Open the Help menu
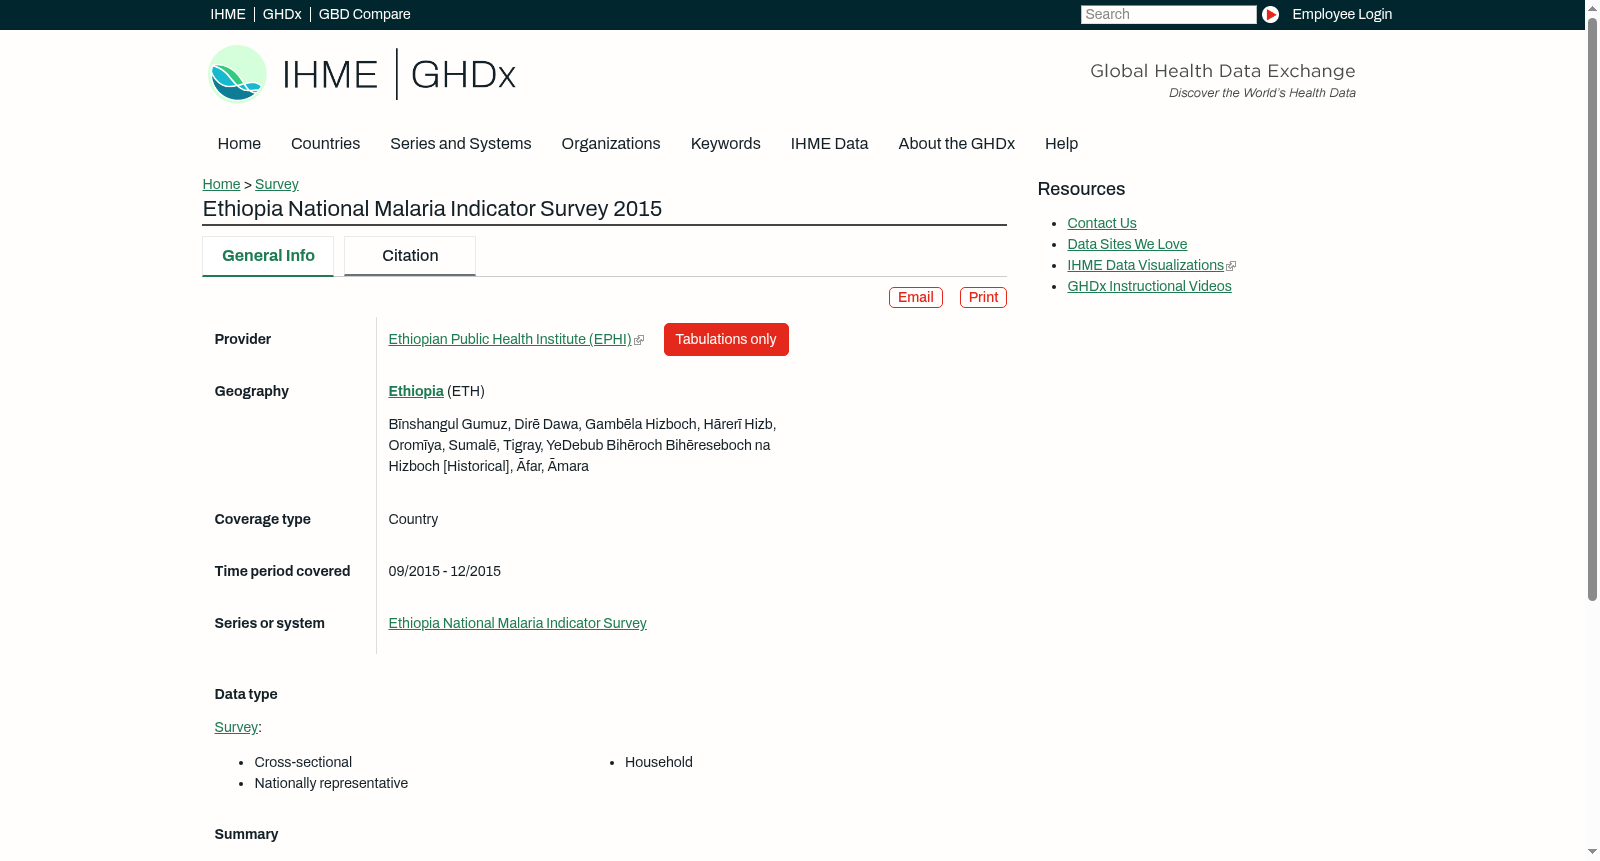 1061,144
